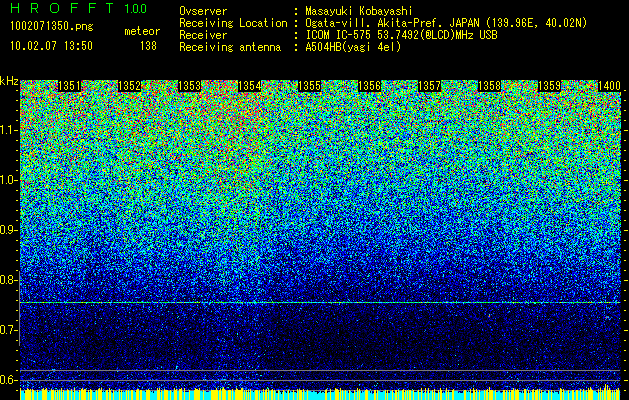Screen dimensions: 629x400
Task: Click the Ovserver label
Action: pos(203,11)
